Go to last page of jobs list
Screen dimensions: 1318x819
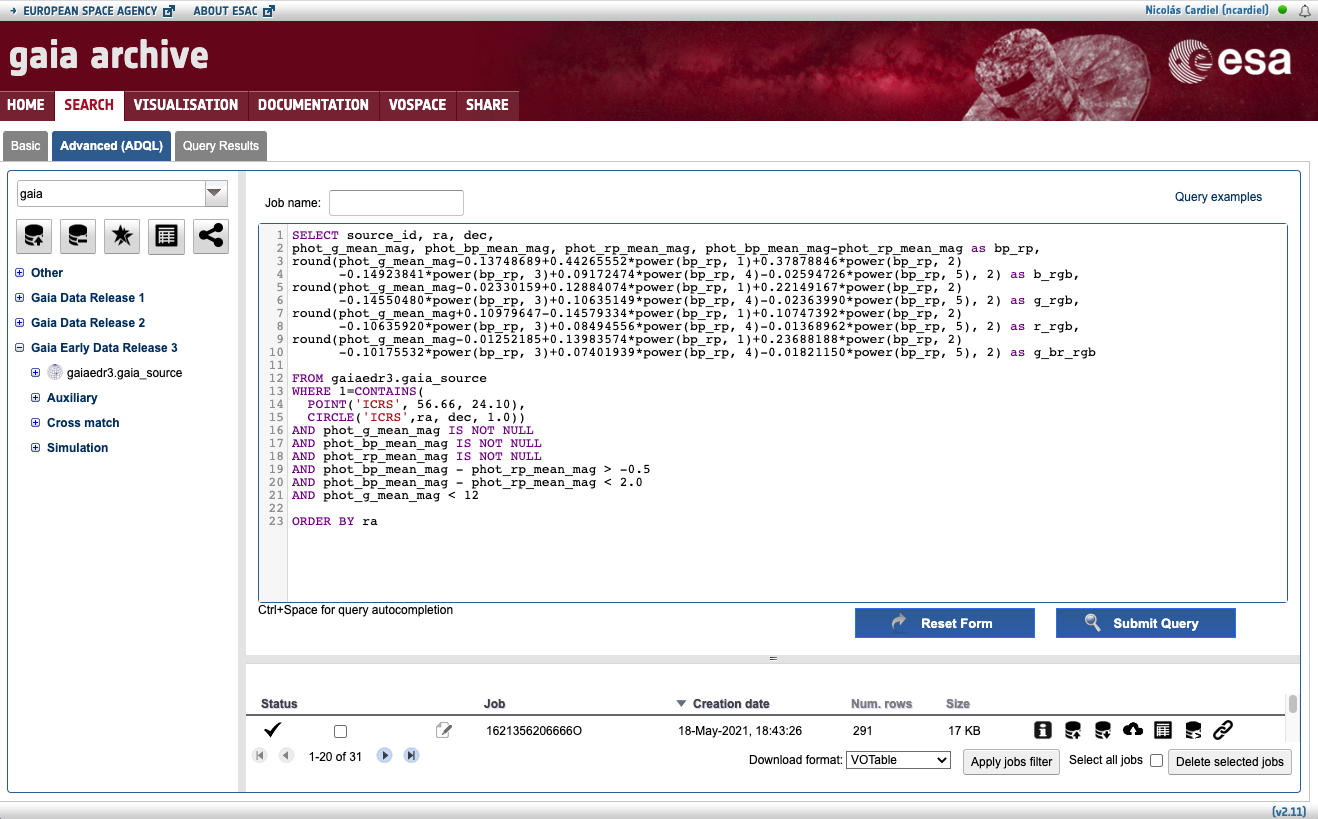[x=411, y=756]
